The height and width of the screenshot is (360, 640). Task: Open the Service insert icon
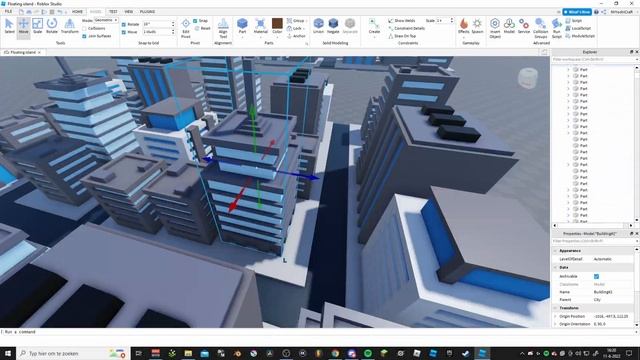point(524,26)
